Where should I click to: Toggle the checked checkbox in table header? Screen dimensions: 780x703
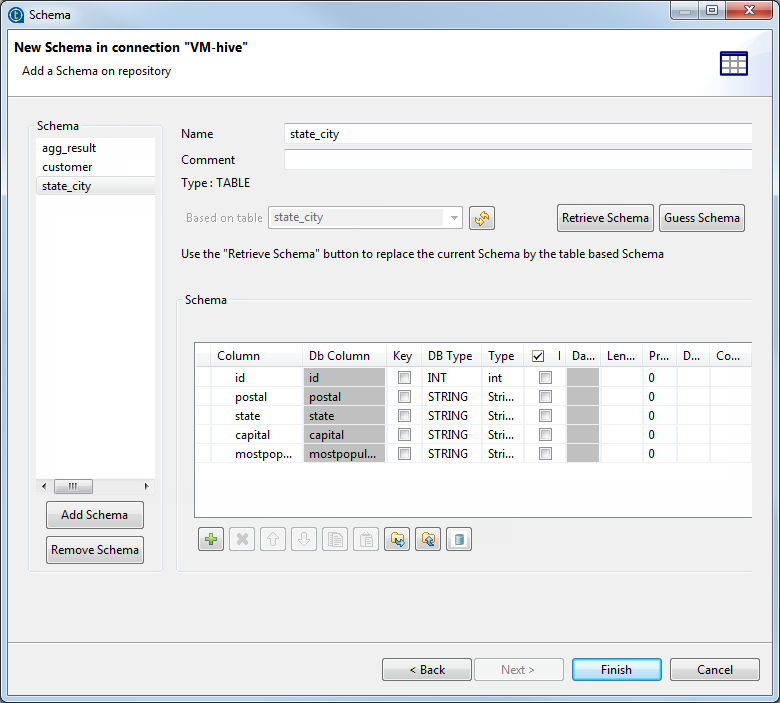pyautogui.click(x=538, y=356)
